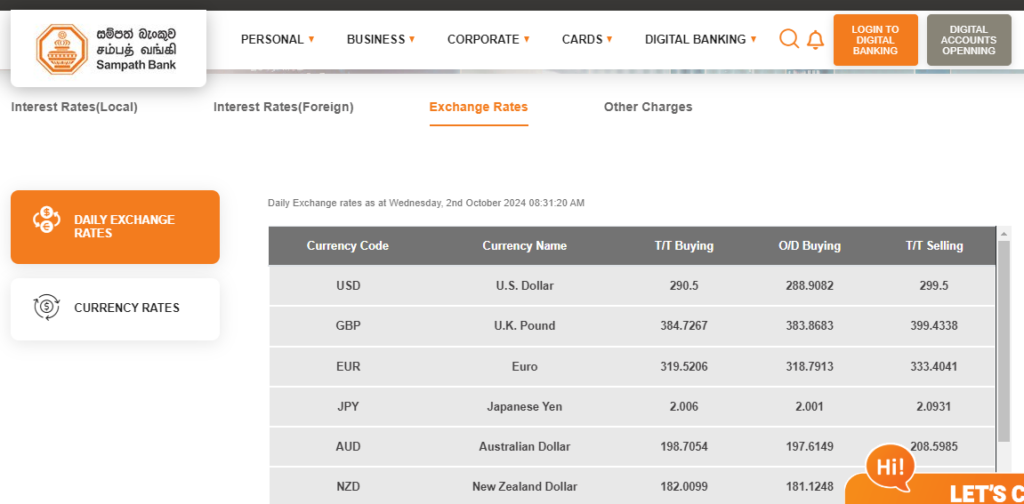Expand the Corporate menu
This screenshot has height=504, width=1024.
pos(488,39)
